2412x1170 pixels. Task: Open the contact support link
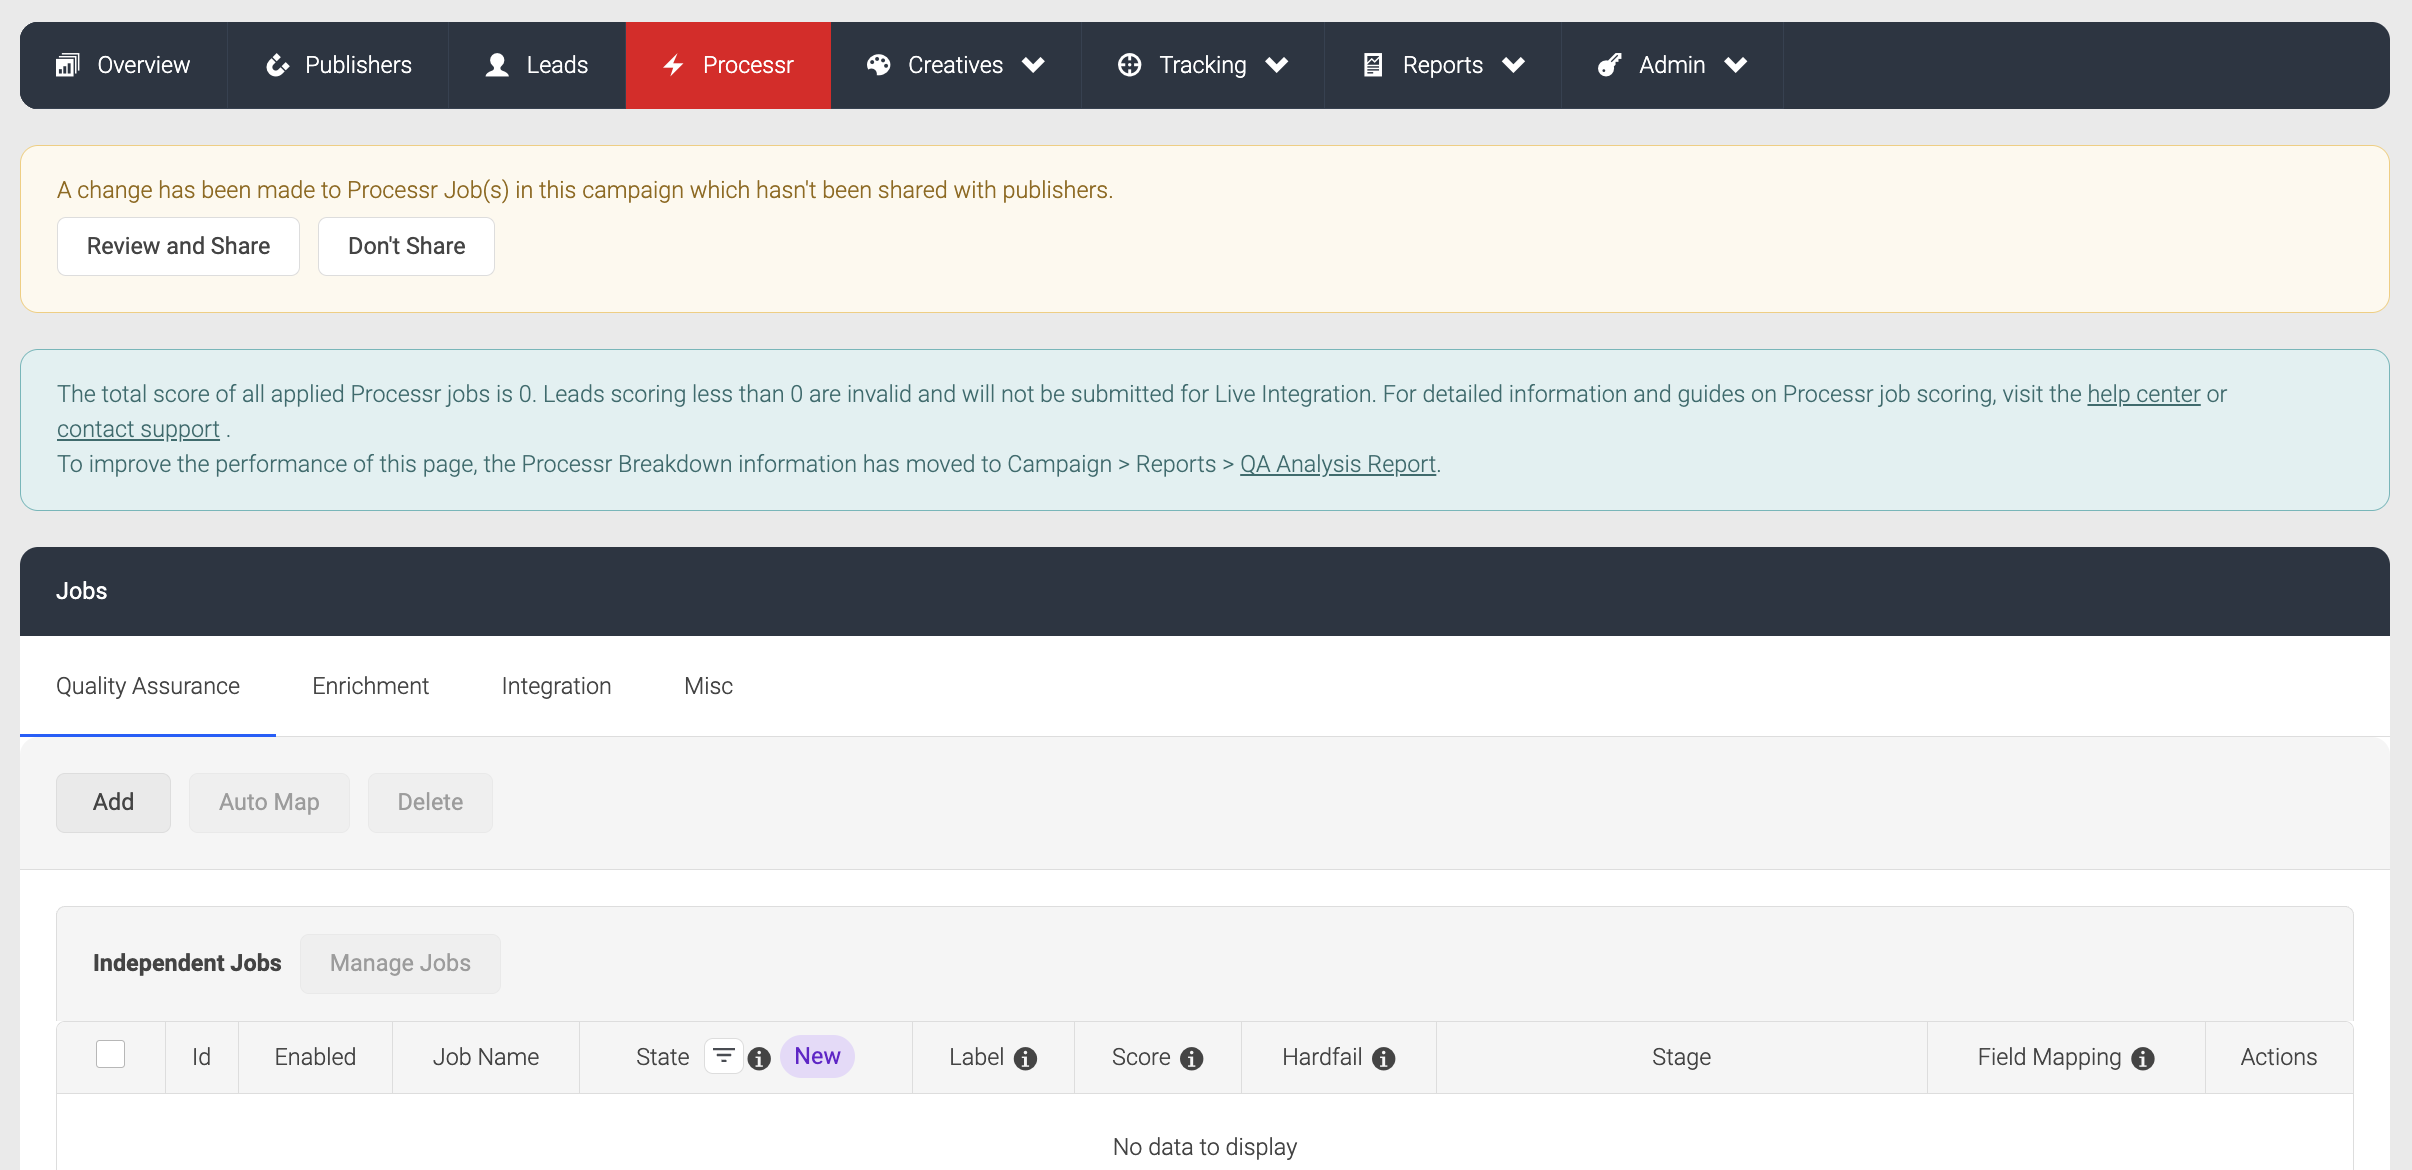(138, 429)
